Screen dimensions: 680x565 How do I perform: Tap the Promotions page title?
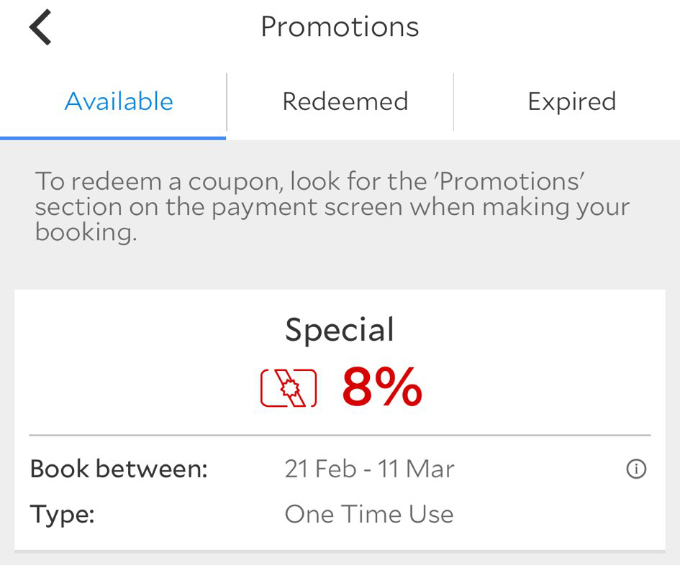(x=340, y=27)
